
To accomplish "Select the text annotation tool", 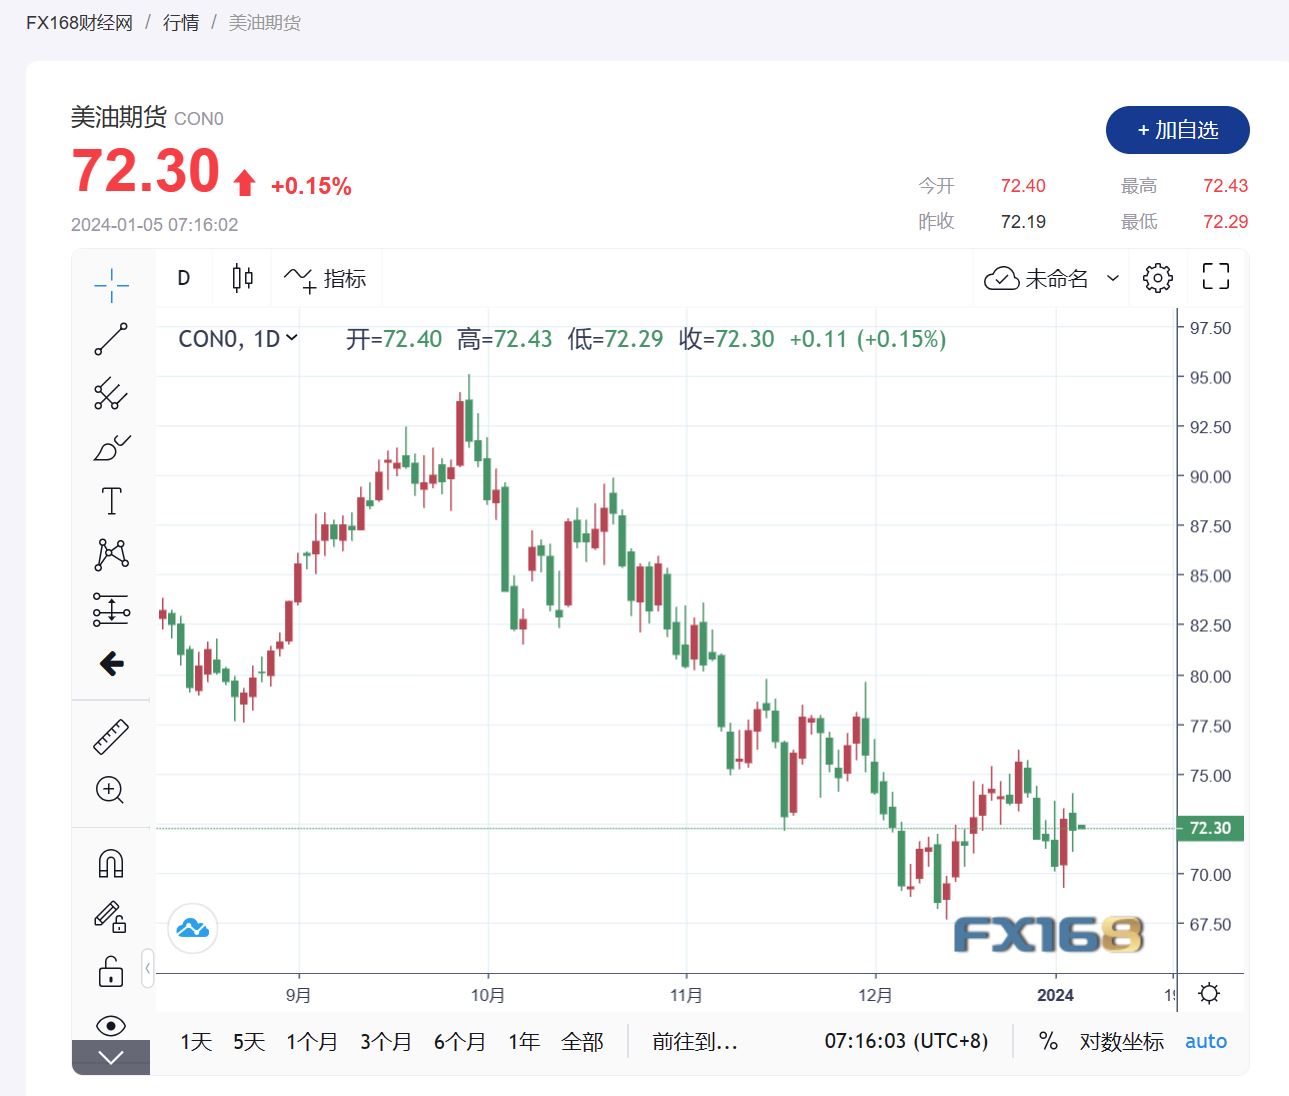I will pyautogui.click(x=111, y=501).
